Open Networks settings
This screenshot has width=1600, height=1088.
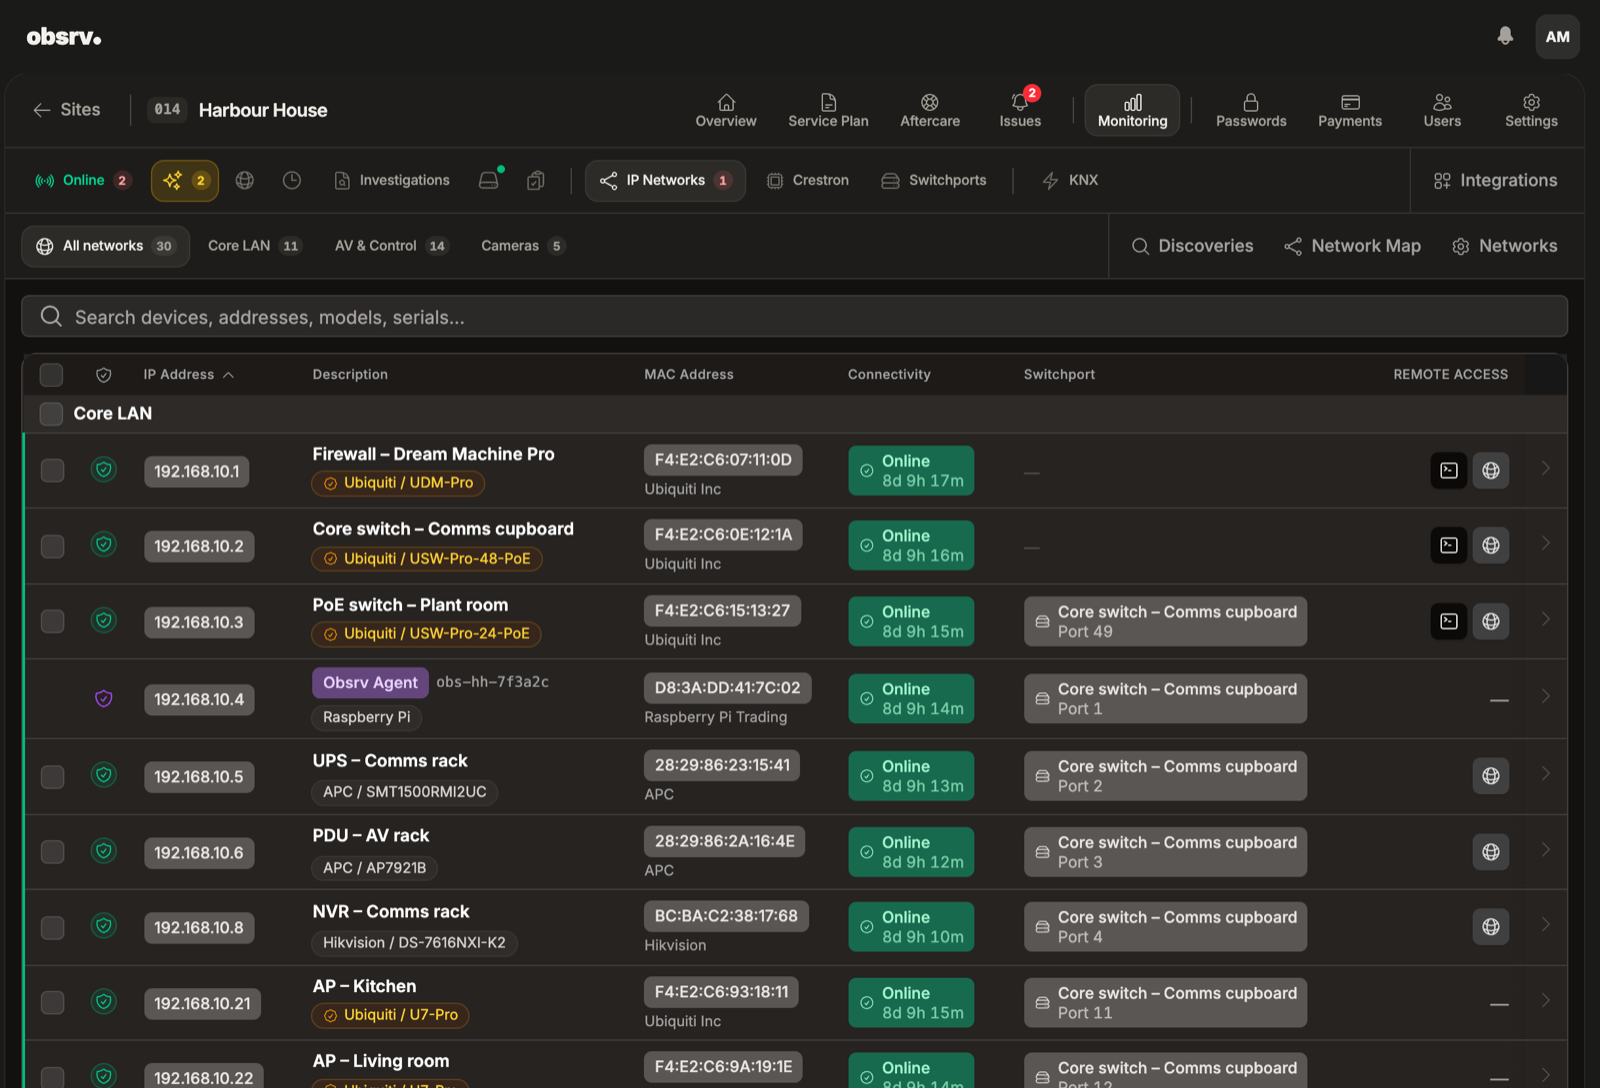pos(1504,246)
